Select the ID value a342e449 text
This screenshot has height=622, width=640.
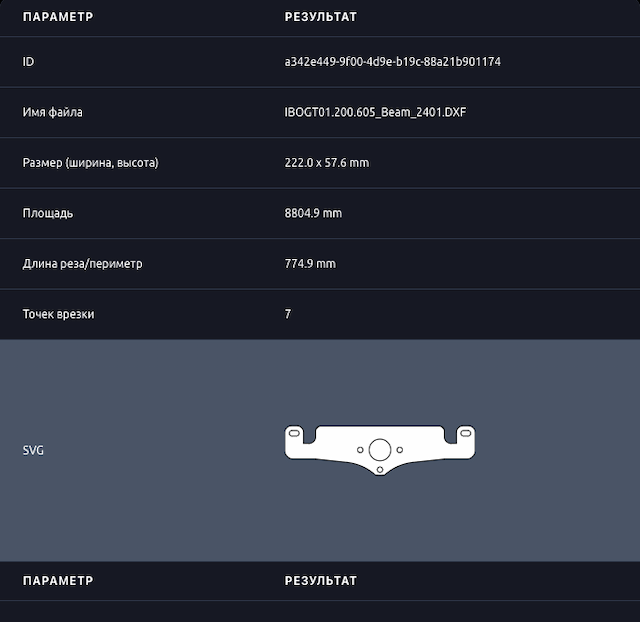pos(392,62)
